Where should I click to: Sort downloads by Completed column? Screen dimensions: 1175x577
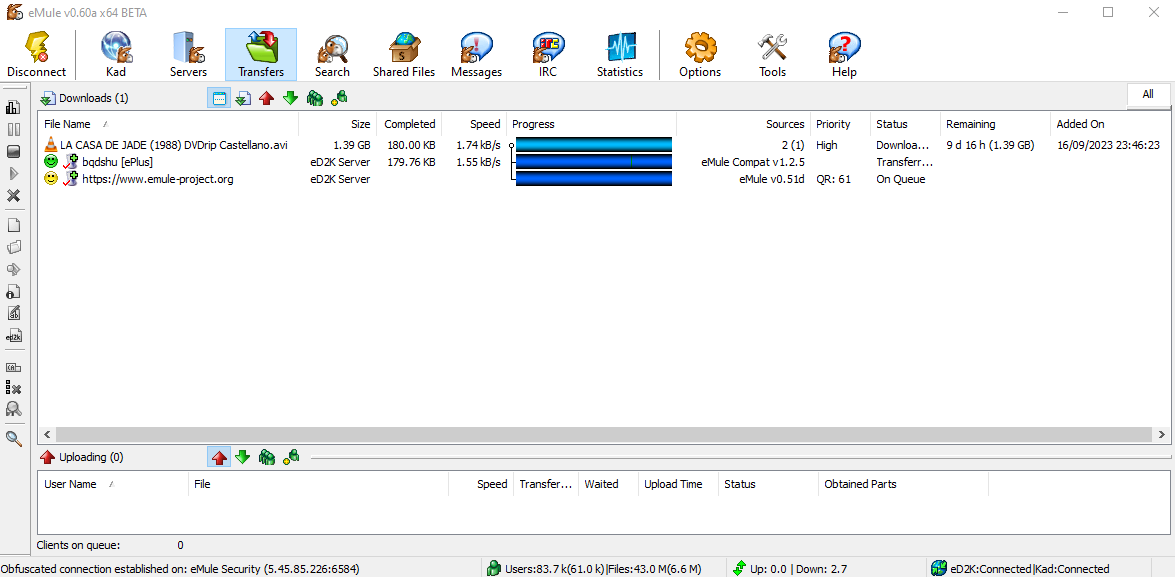(x=409, y=124)
